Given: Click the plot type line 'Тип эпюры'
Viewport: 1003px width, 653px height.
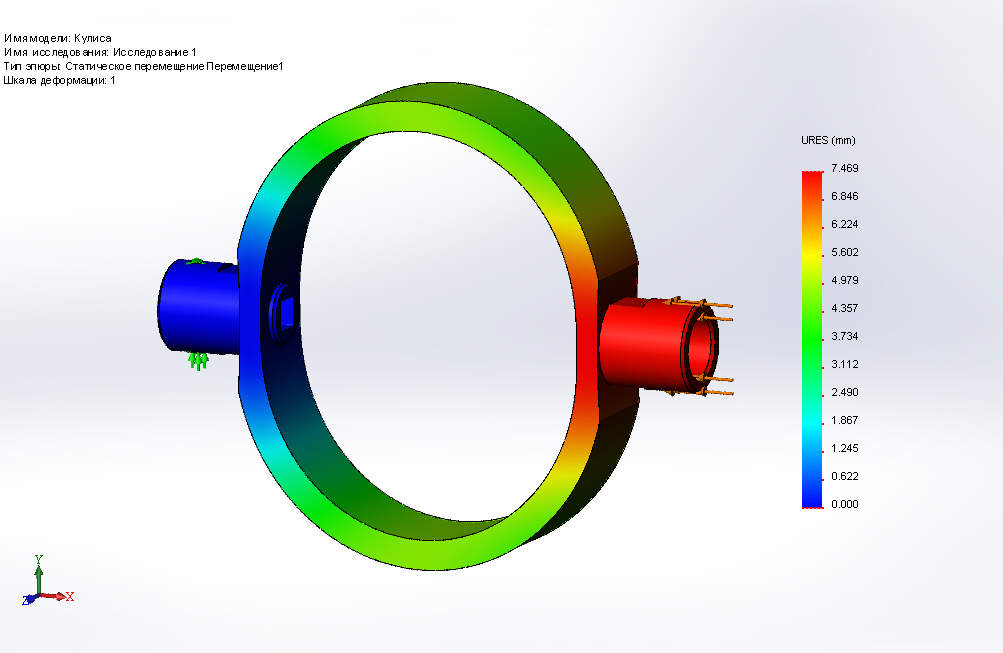Looking at the screenshot, I should click(x=143, y=67).
